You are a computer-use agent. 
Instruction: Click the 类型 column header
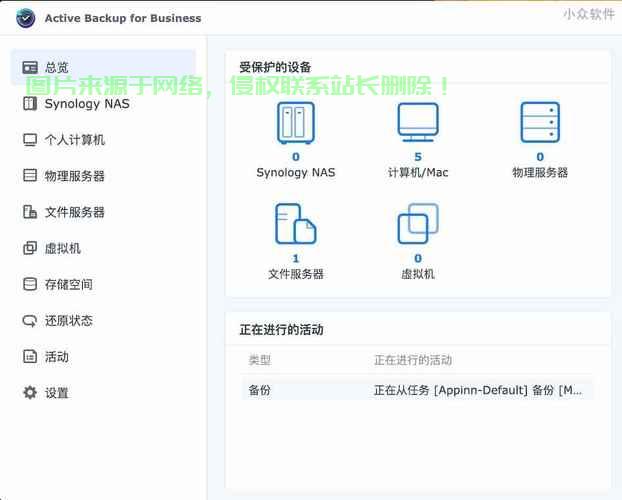pyautogui.click(x=259, y=360)
